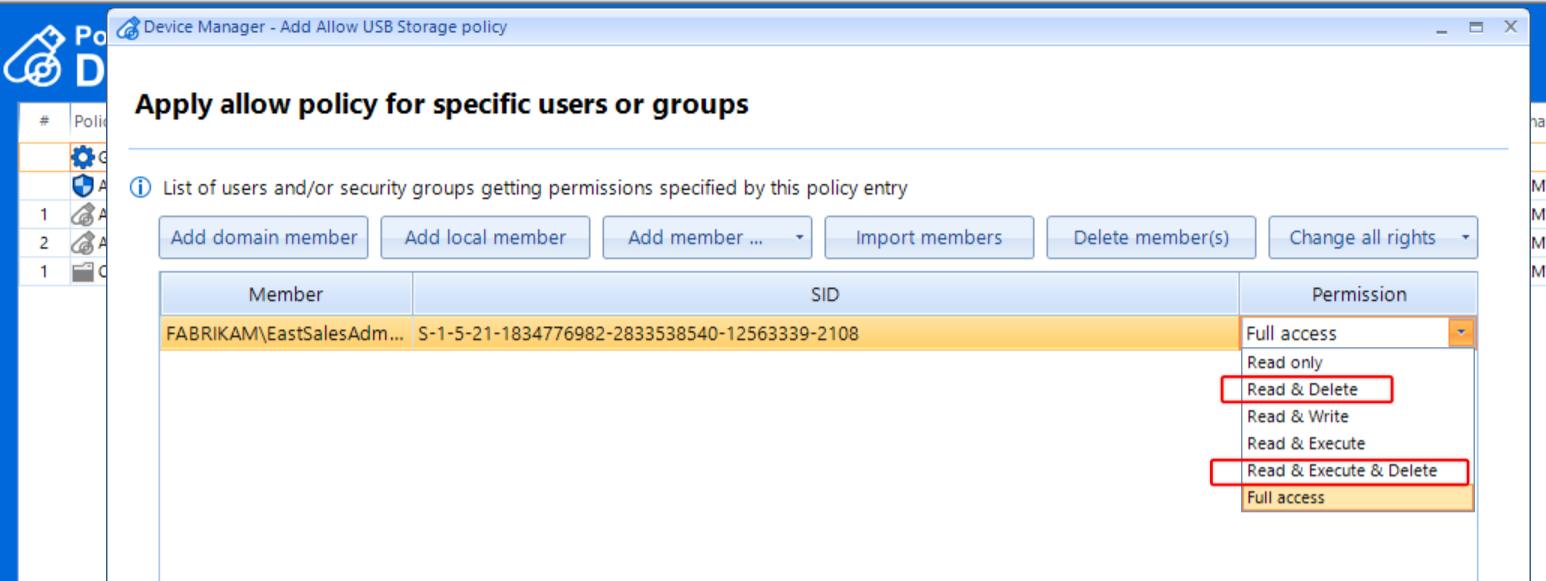Expand the Change all rights dropdown

click(1372, 238)
